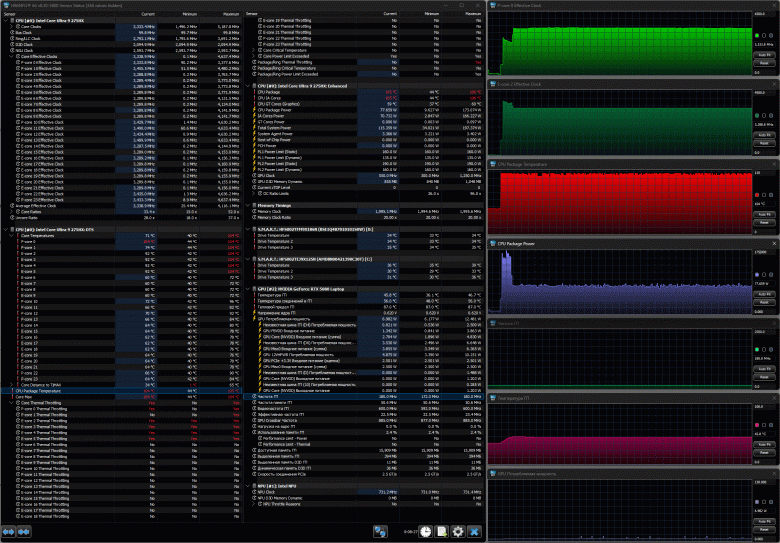The width and height of the screenshot is (780, 543).
Task: Click left pane Current column header
Action: pos(136,14)
